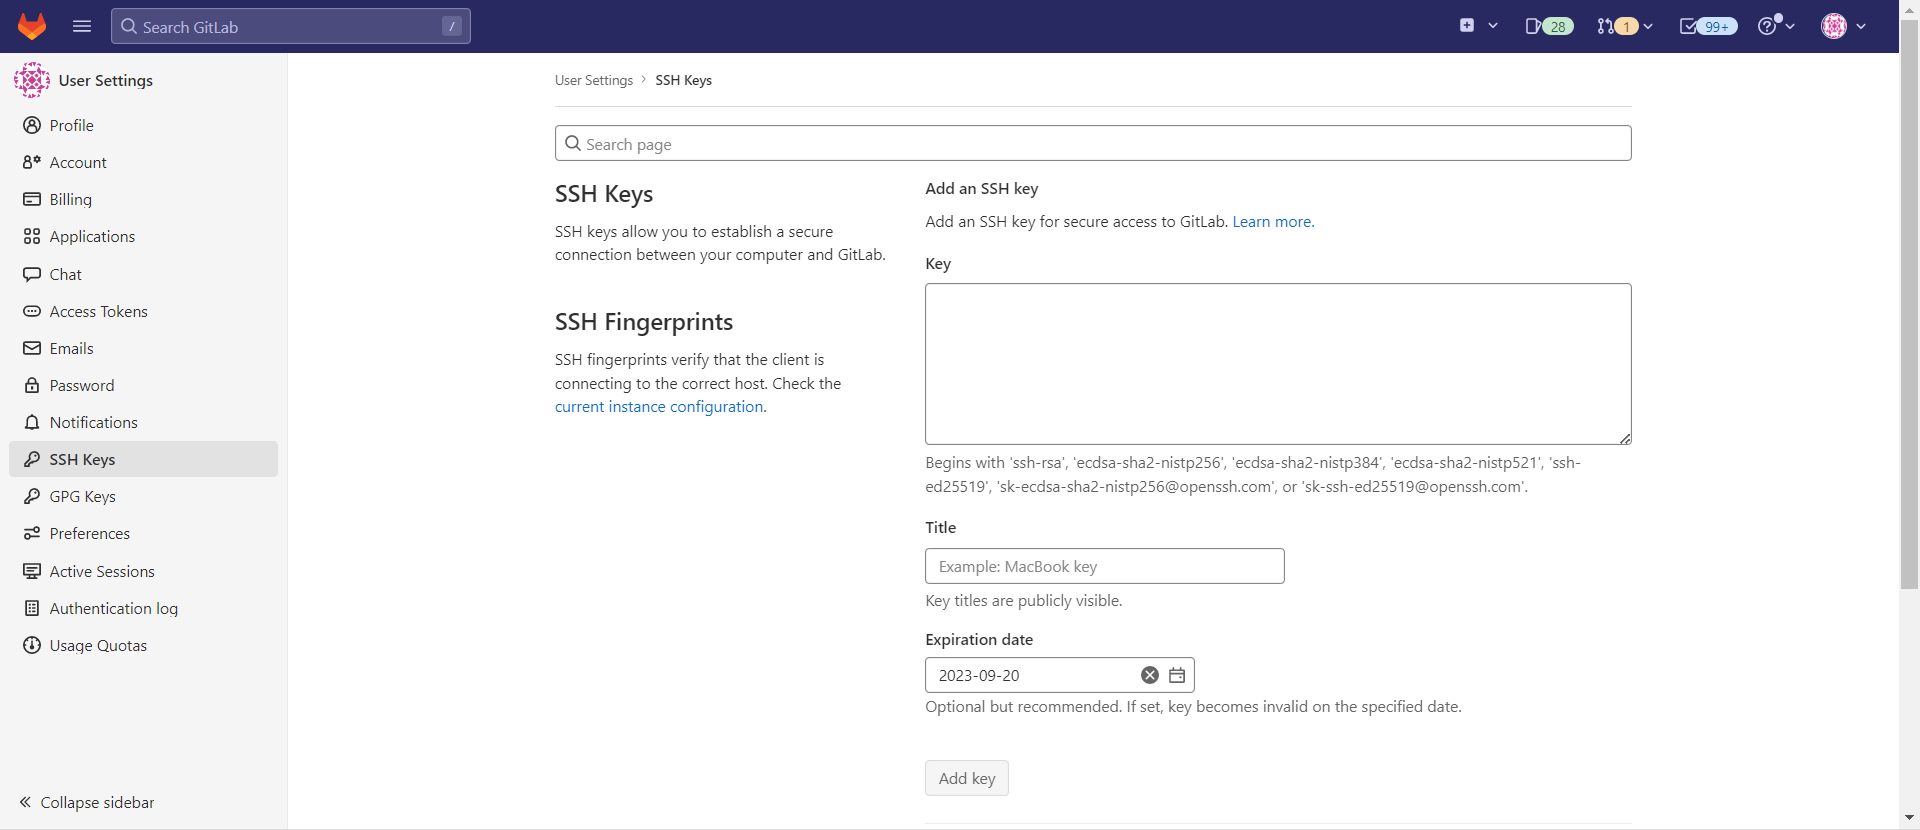Viewport: 1920px width, 830px height.
Task: Open Applications in sidebar
Action: (144, 236)
